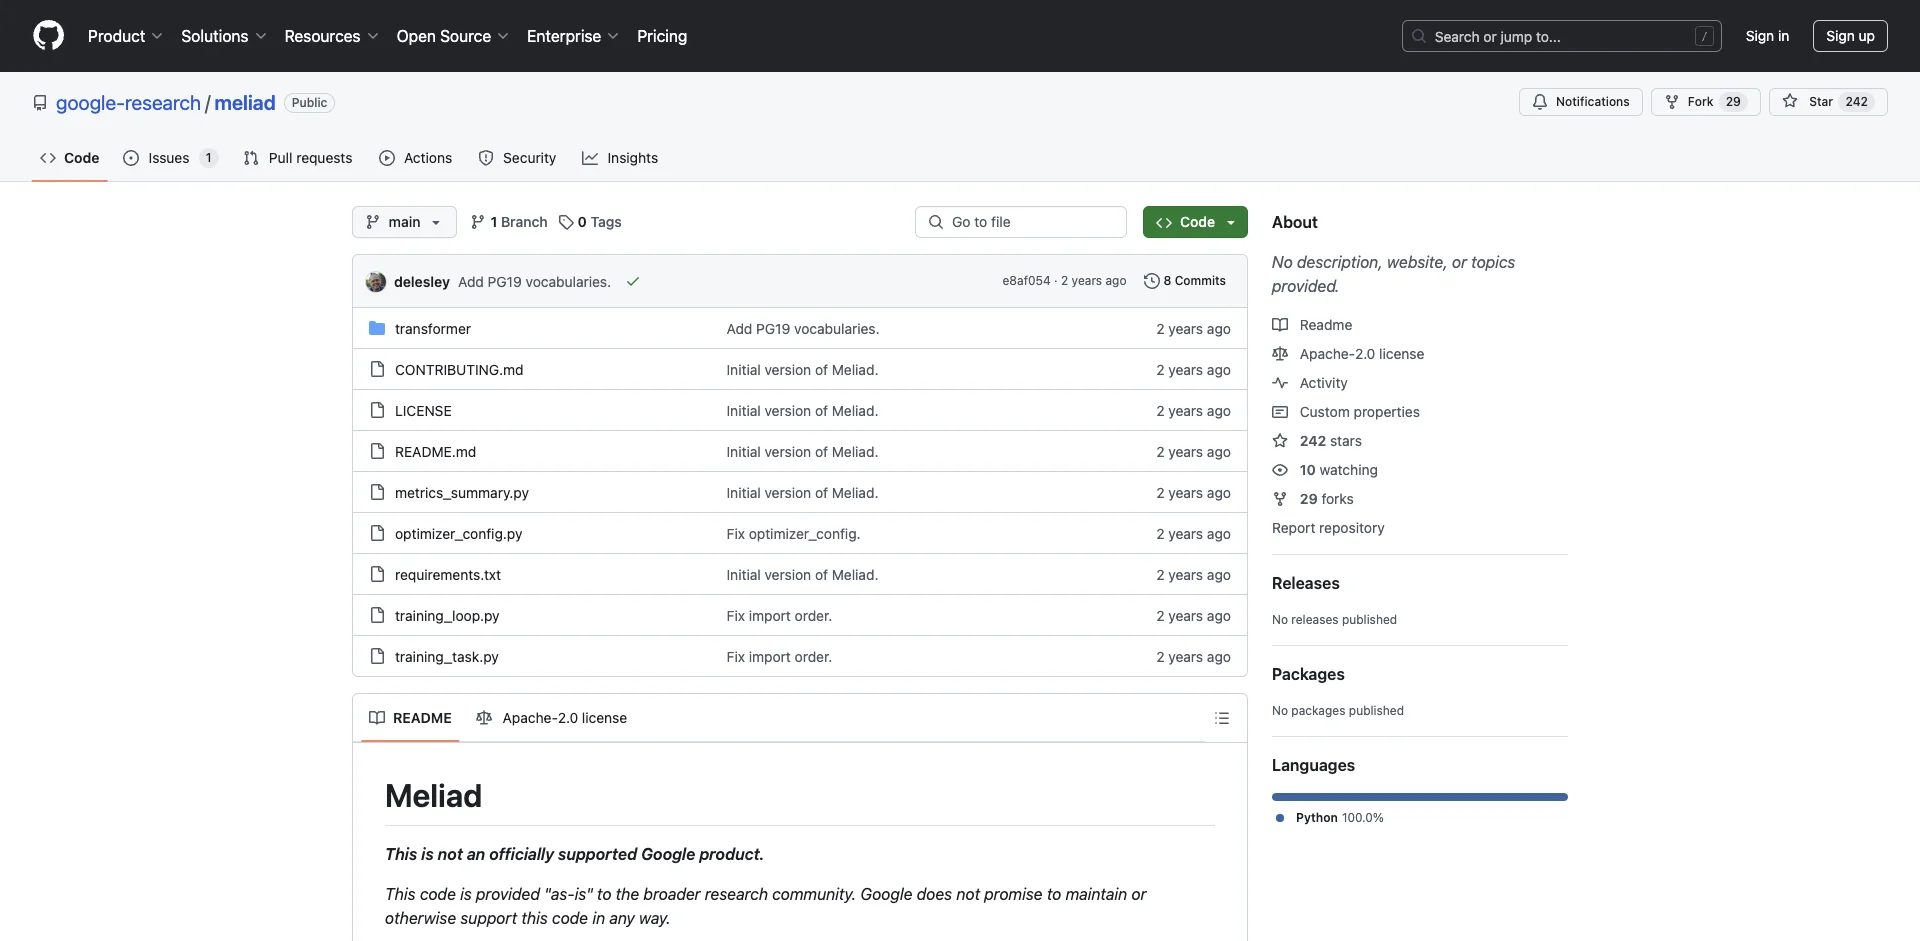Open the delesley author link

coord(422,282)
